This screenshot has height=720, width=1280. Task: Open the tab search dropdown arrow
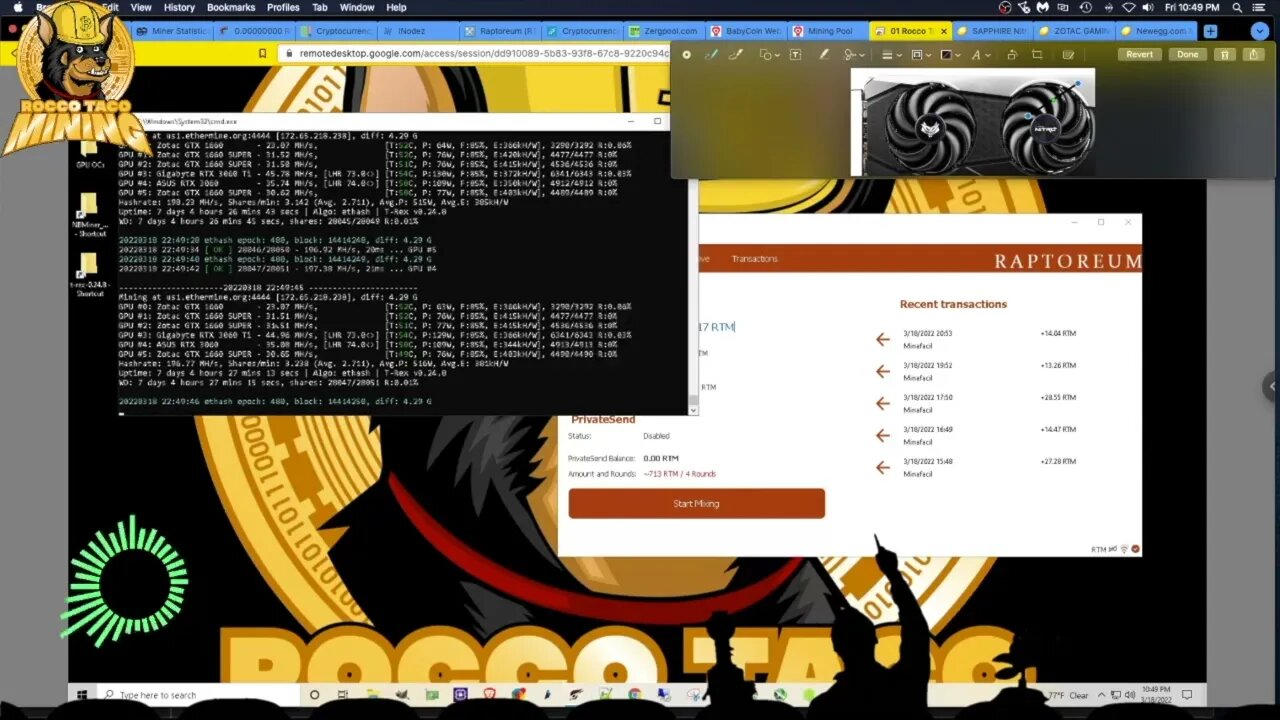(x=1258, y=31)
